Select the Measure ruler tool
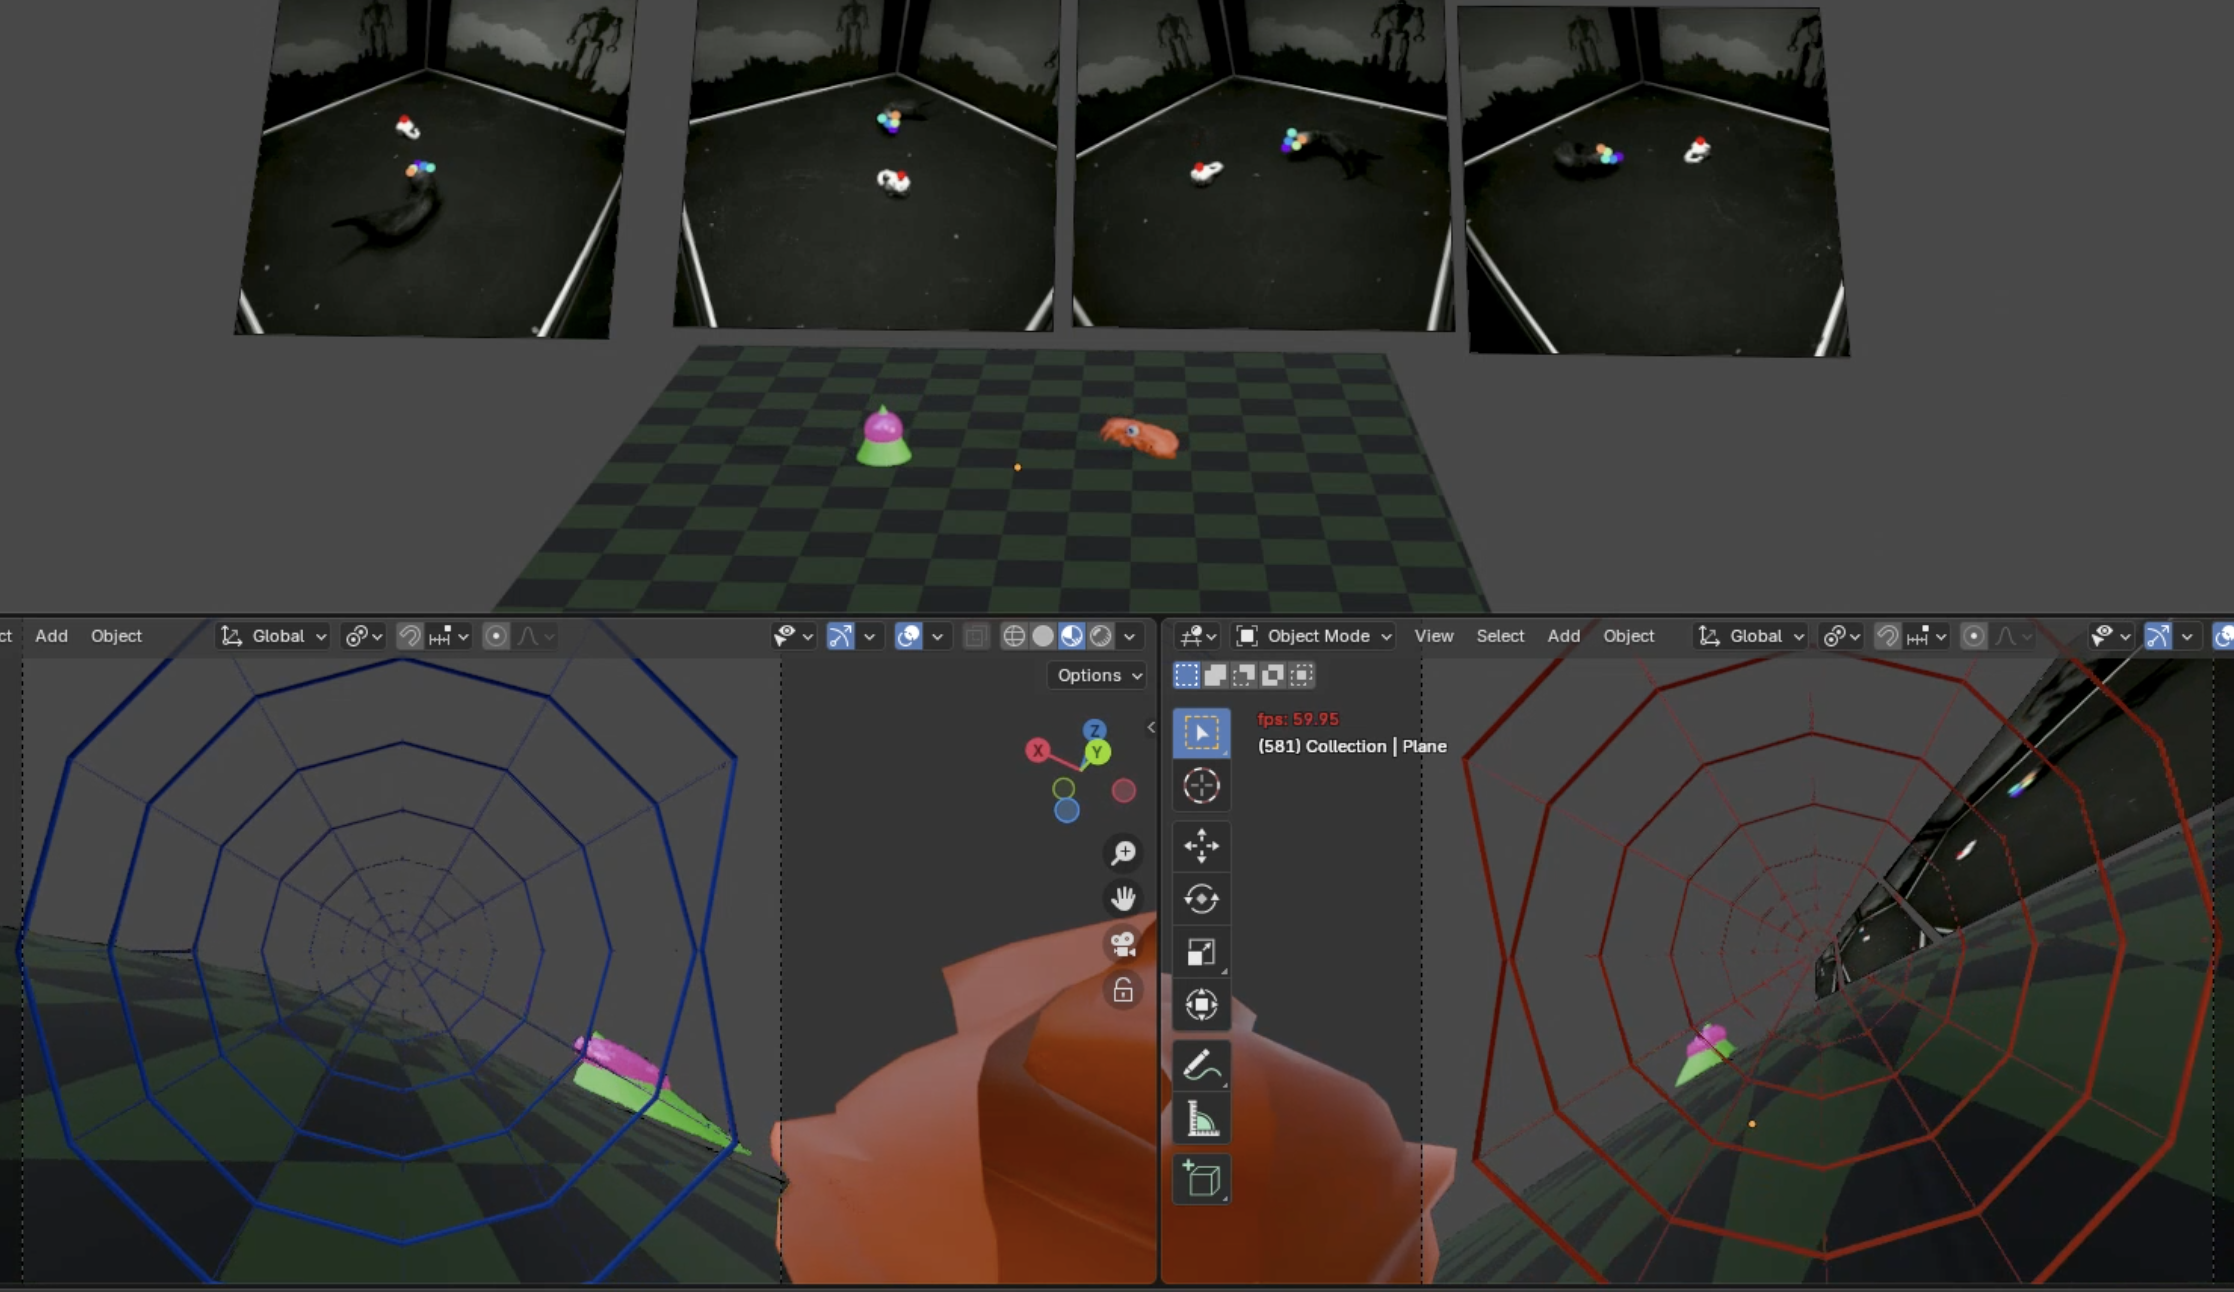The height and width of the screenshot is (1292, 2234). 1201,1119
